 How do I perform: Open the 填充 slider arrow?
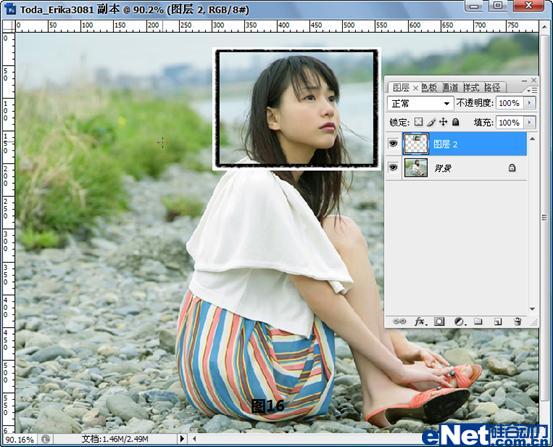point(529,122)
